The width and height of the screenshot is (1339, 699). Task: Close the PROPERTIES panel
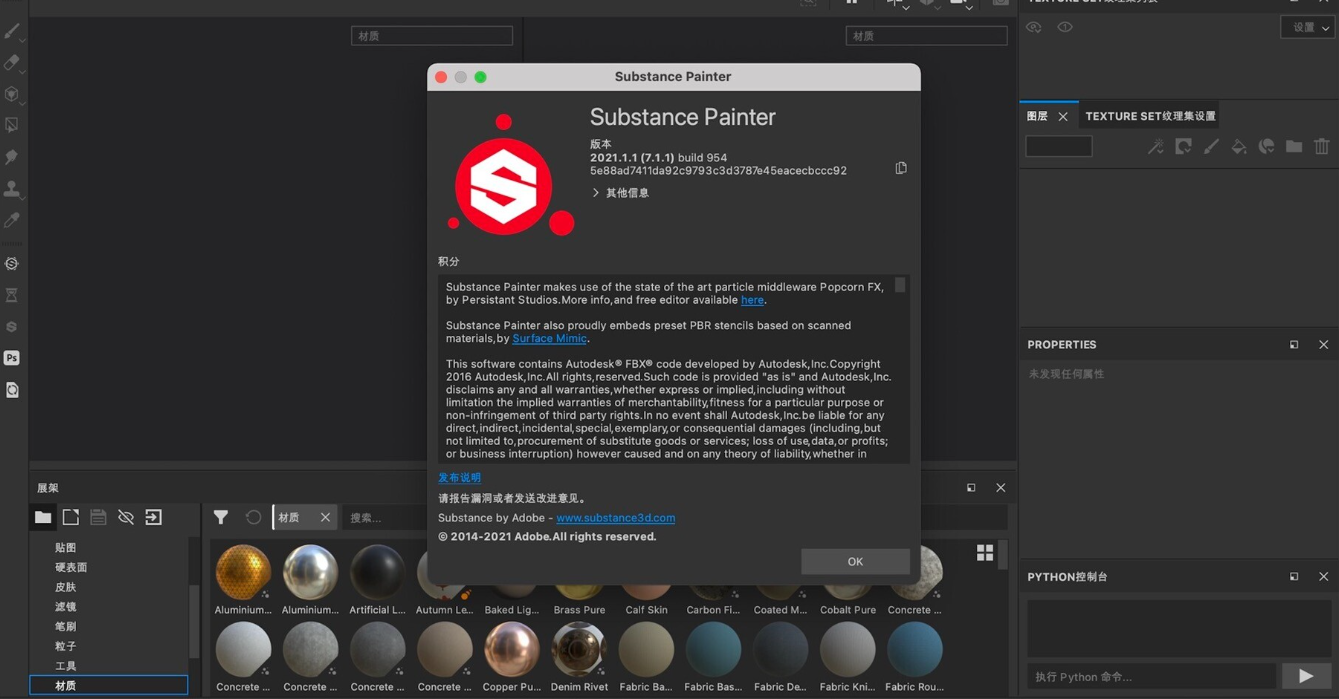point(1323,345)
